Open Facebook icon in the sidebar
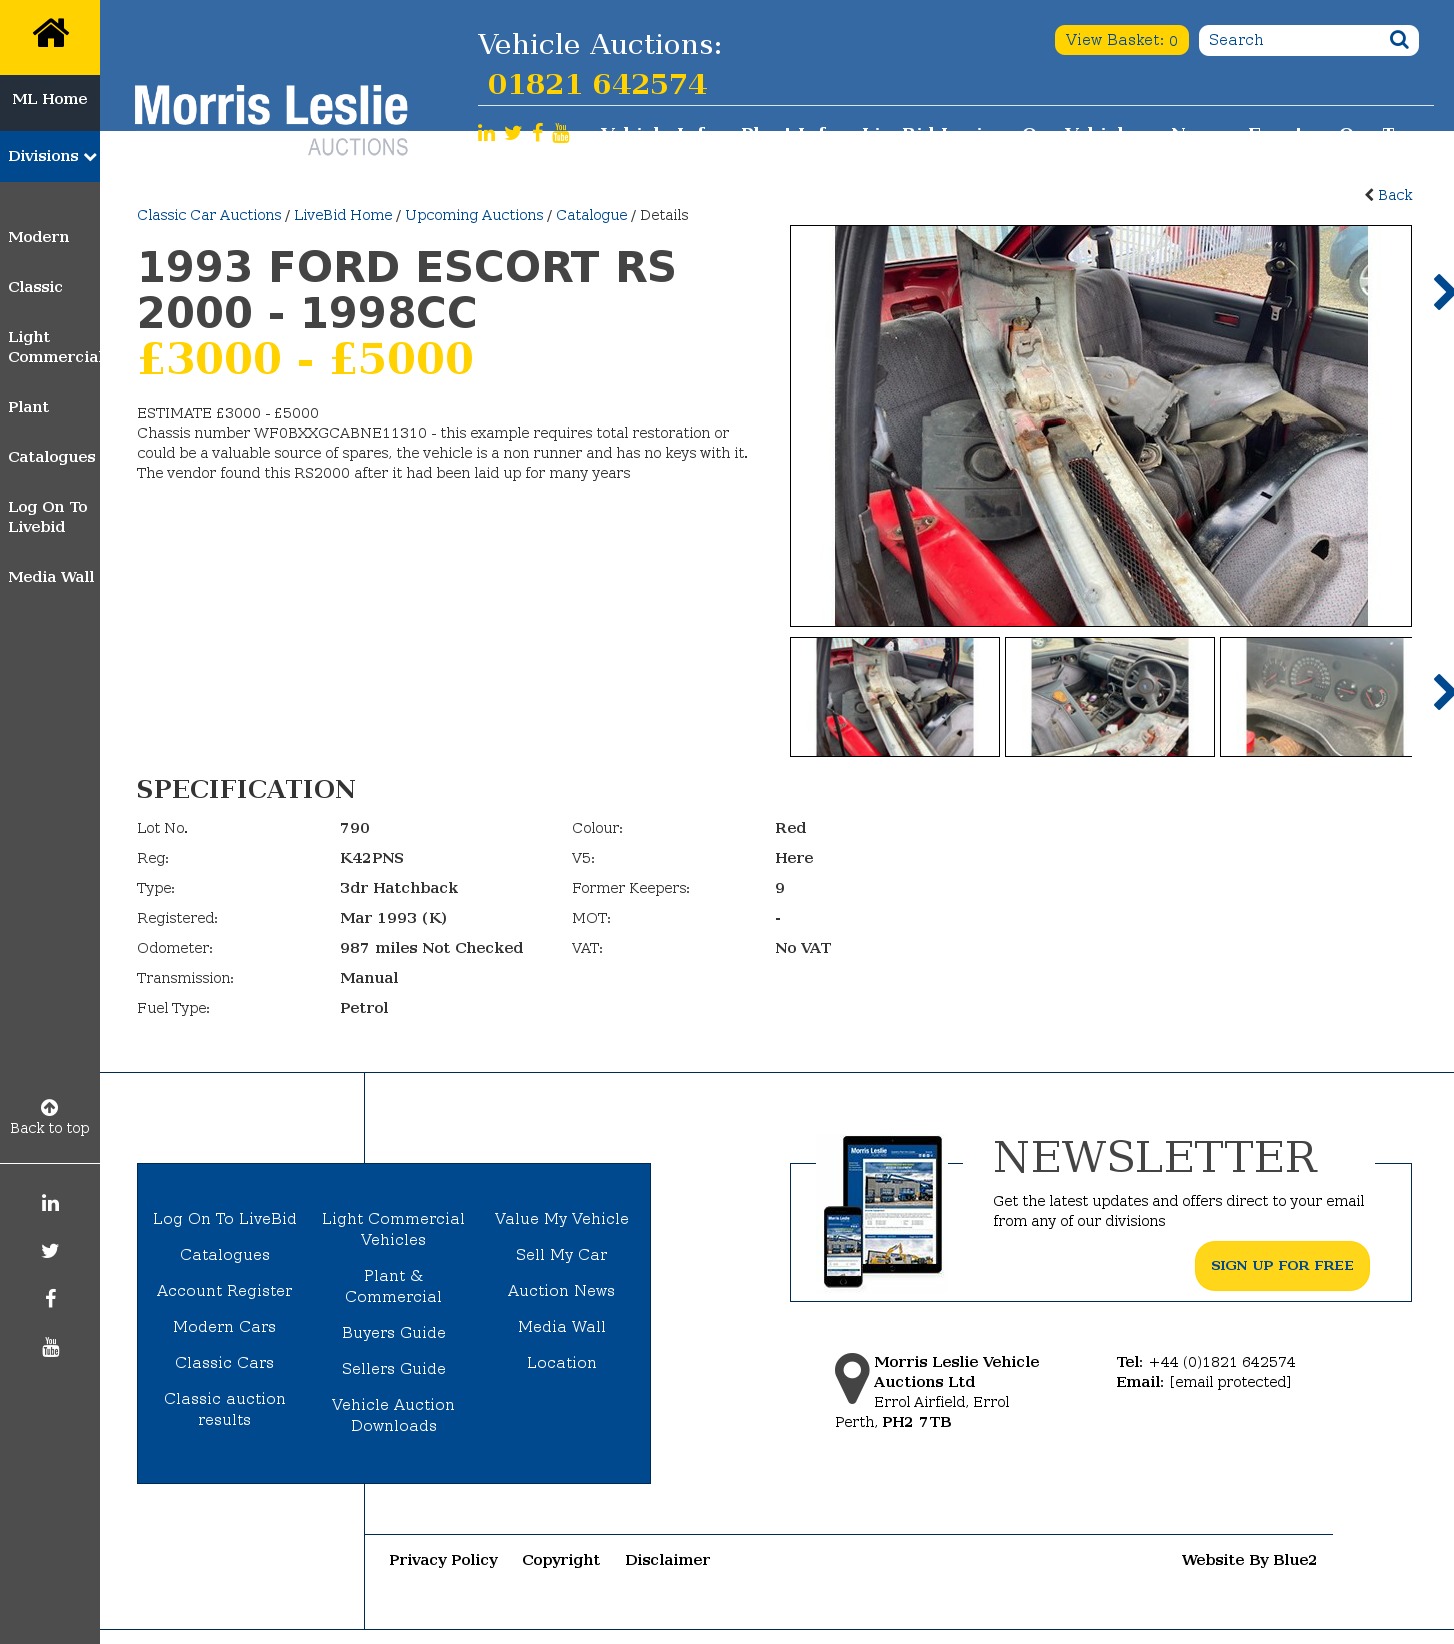 50,1299
